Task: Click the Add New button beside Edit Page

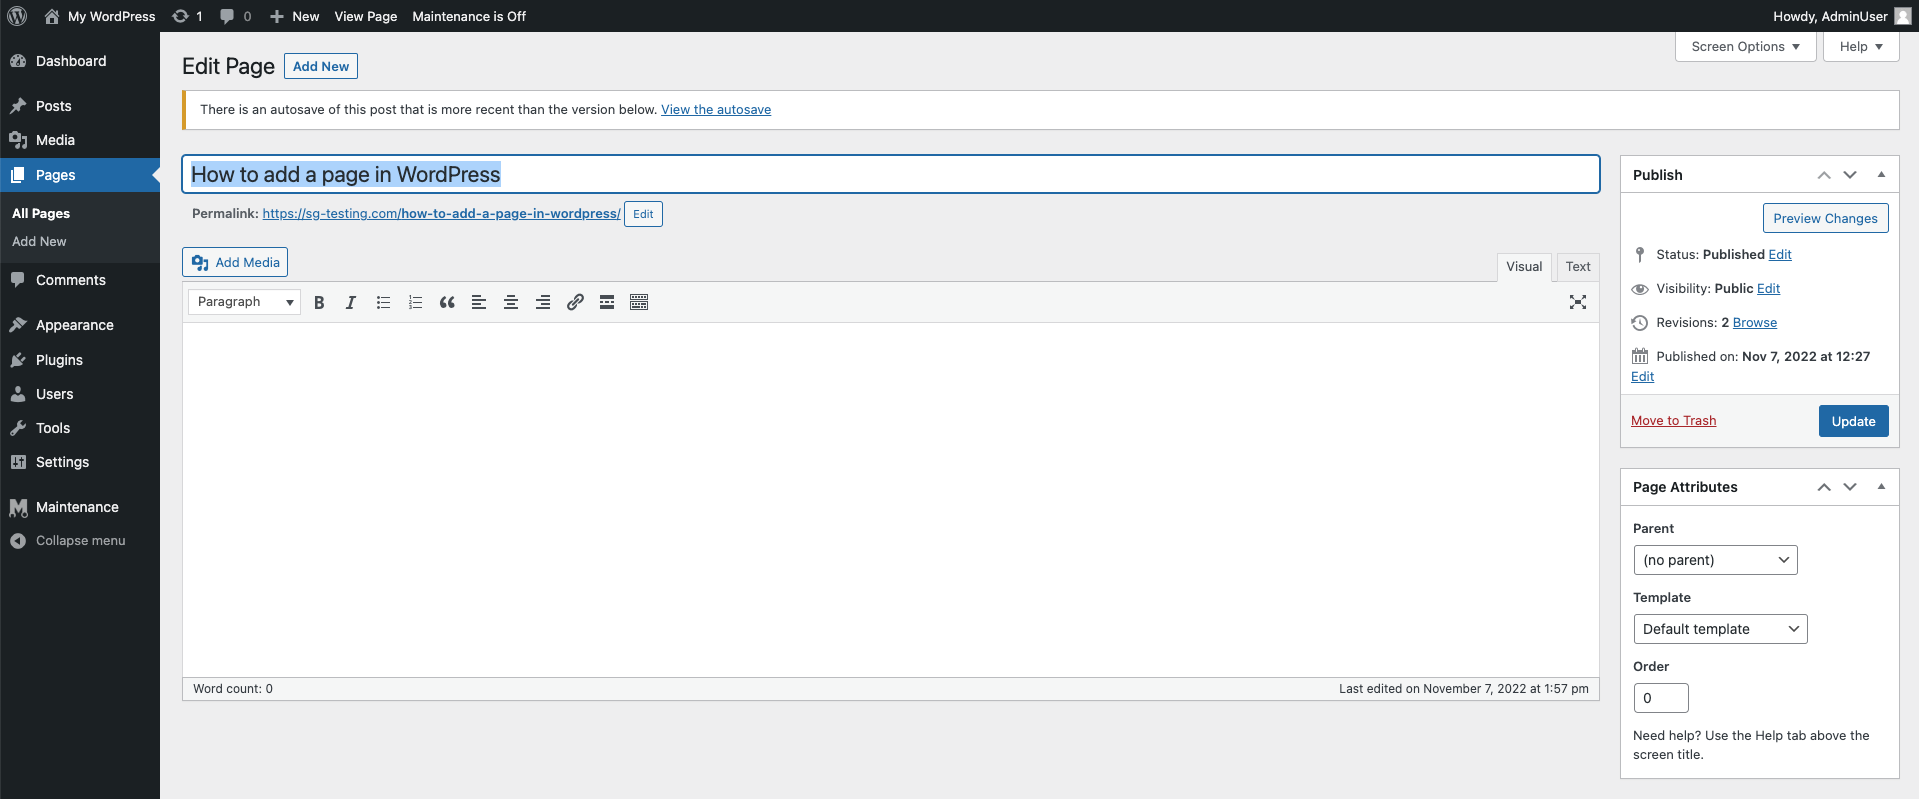Action: click(x=321, y=66)
